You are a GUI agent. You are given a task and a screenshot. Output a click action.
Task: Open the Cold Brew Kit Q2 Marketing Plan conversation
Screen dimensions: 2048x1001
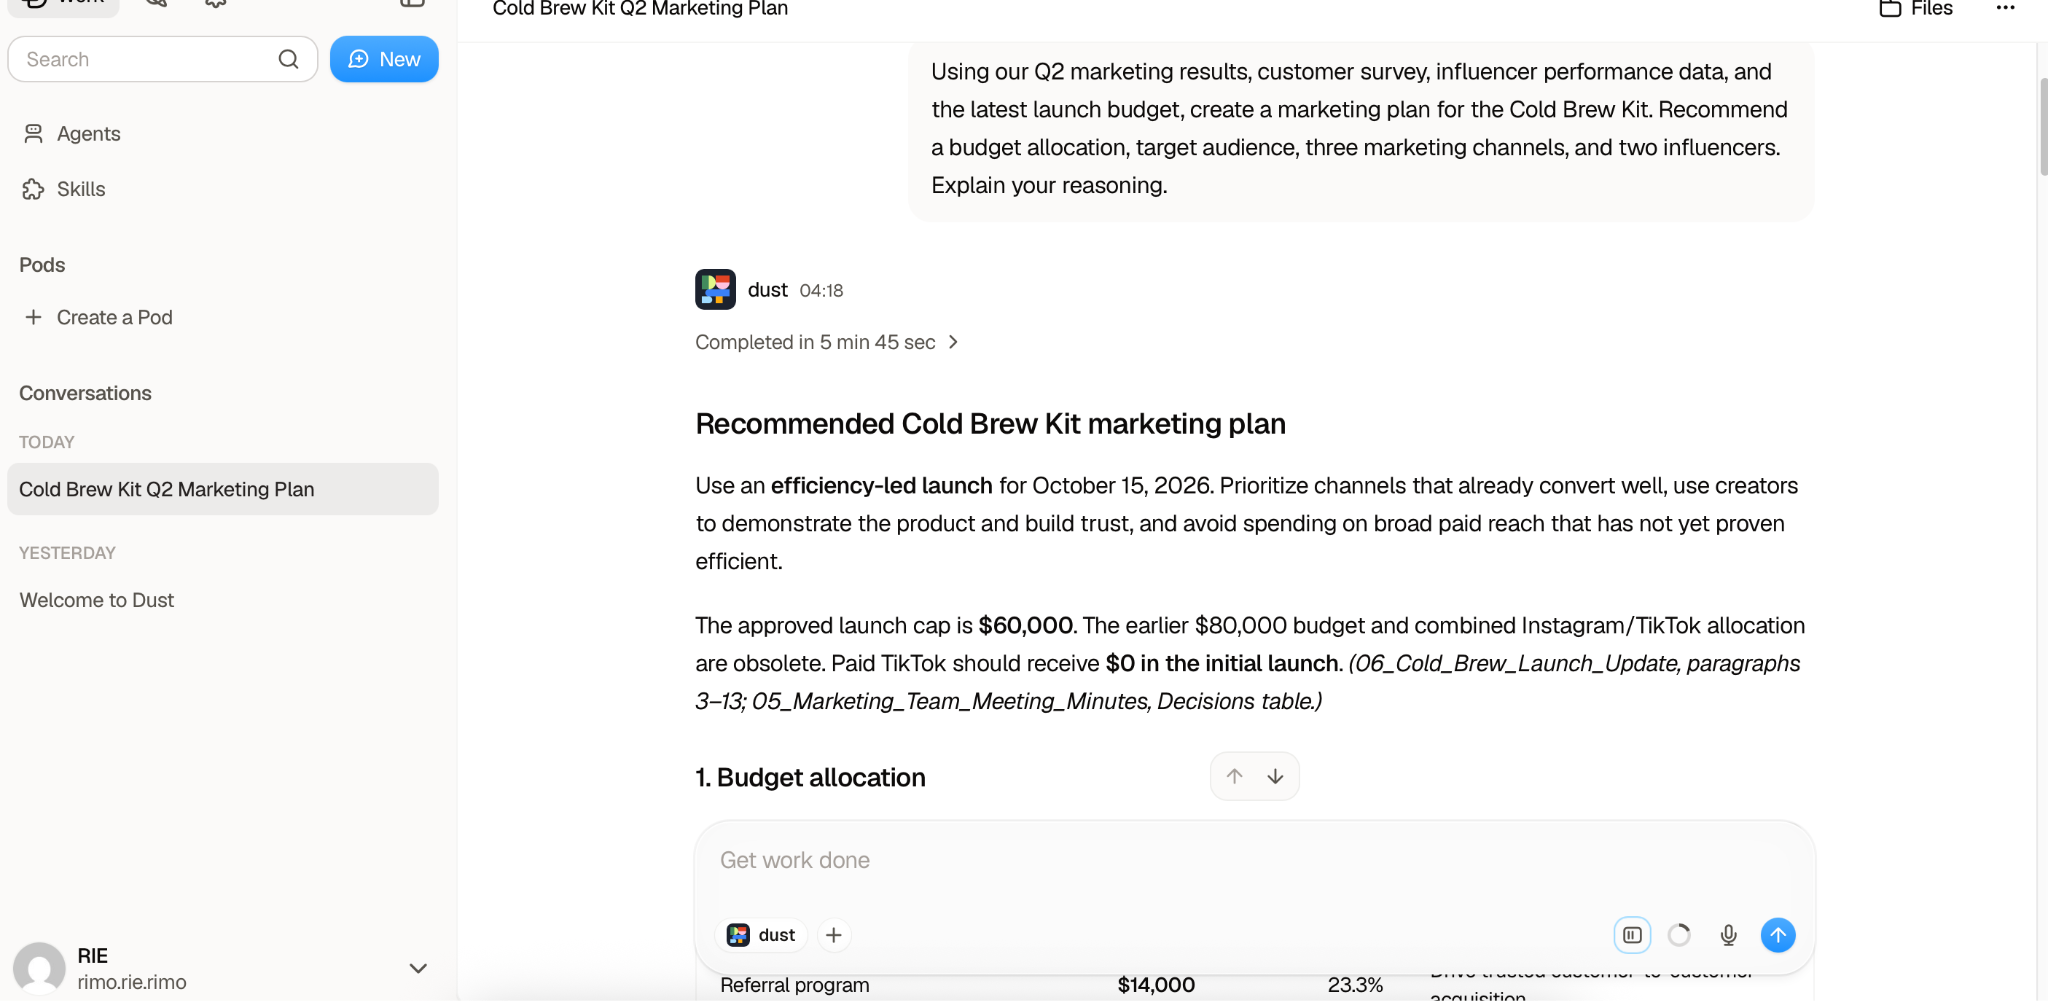(x=222, y=489)
